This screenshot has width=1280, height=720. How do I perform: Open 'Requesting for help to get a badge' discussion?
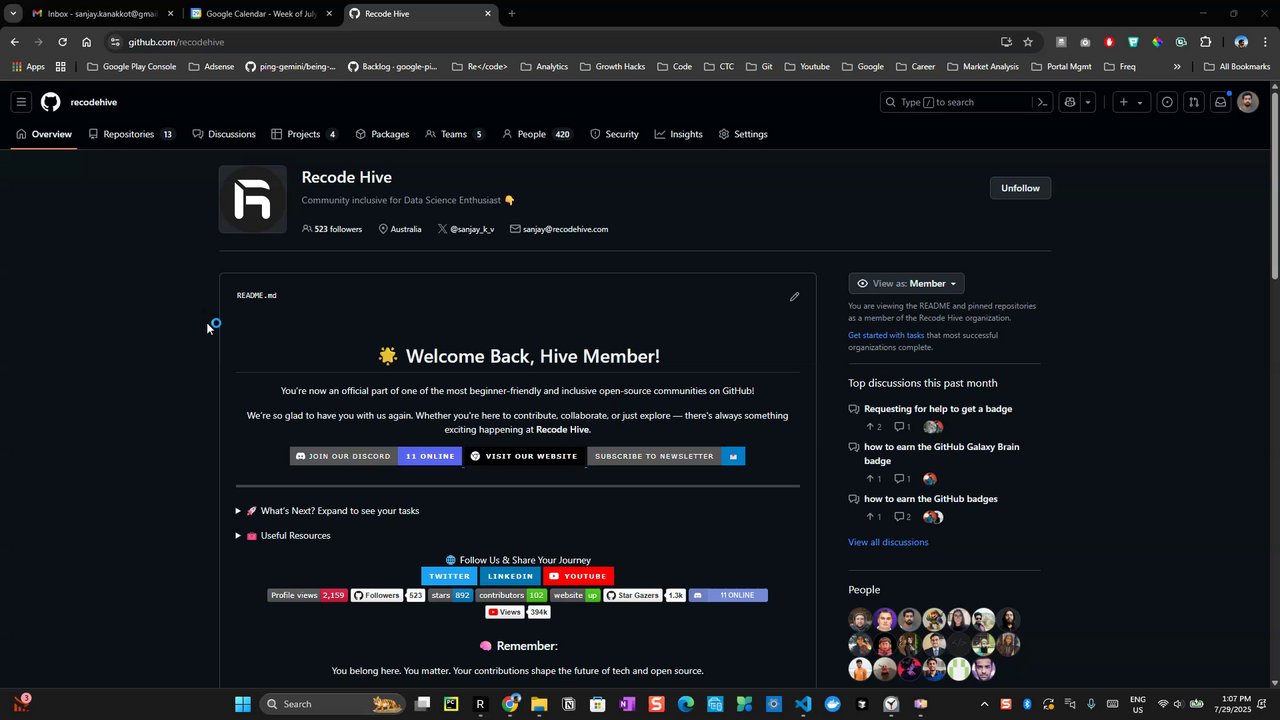coord(938,409)
